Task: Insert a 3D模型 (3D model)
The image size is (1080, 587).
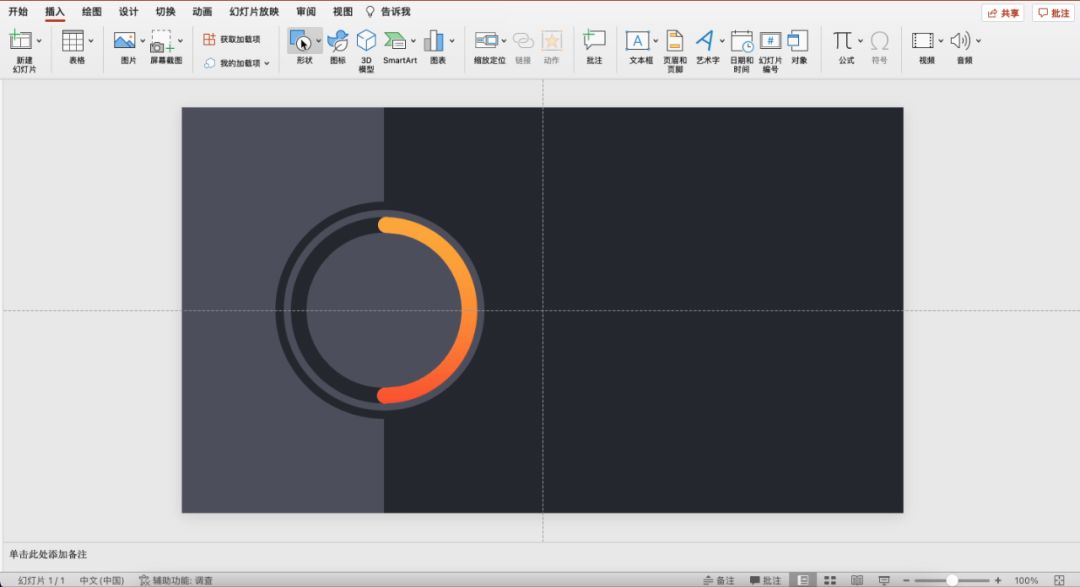Action: (x=366, y=47)
